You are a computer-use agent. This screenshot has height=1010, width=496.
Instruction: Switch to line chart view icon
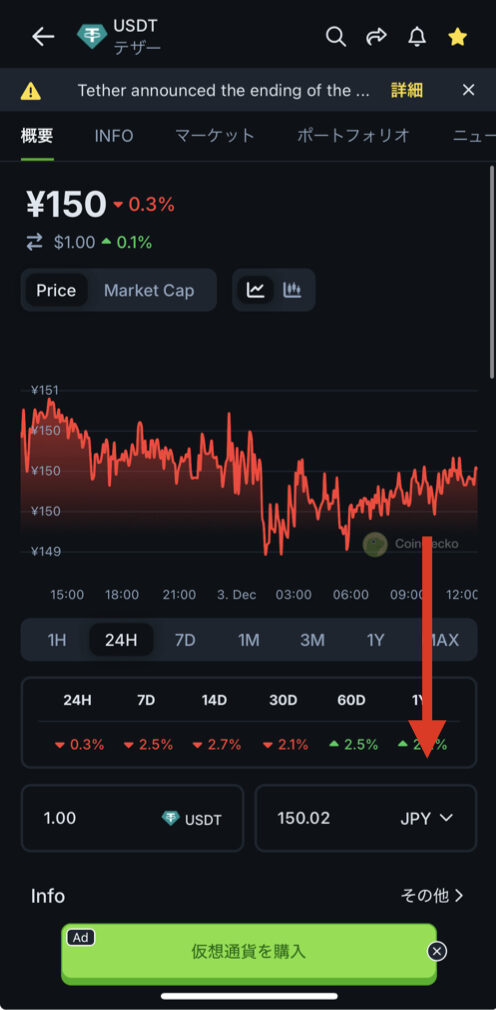click(x=256, y=290)
